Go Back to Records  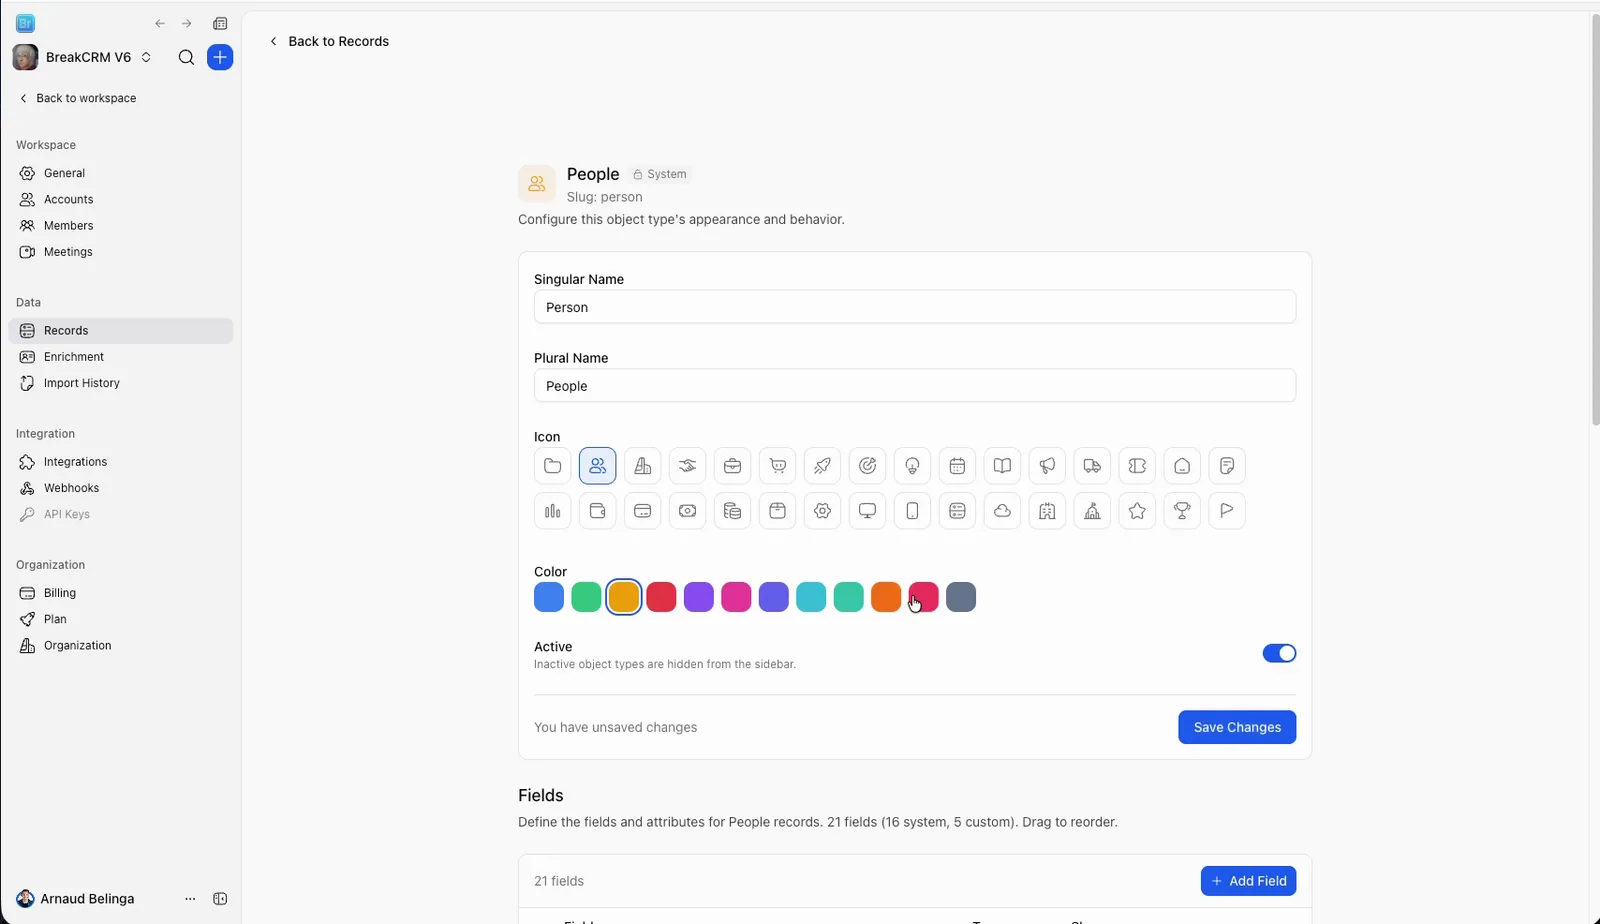[x=329, y=41]
